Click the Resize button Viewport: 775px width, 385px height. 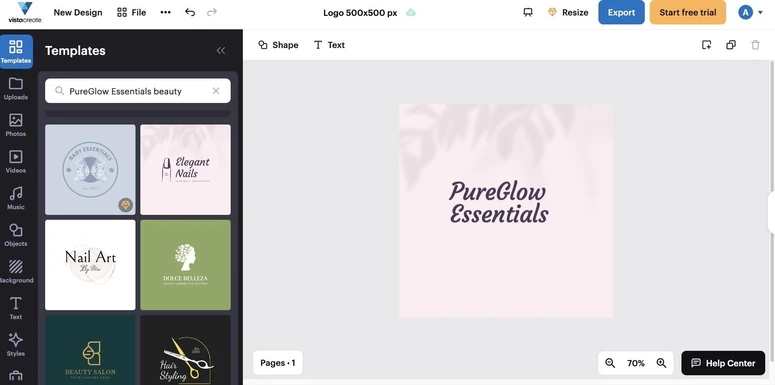pyautogui.click(x=568, y=12)
